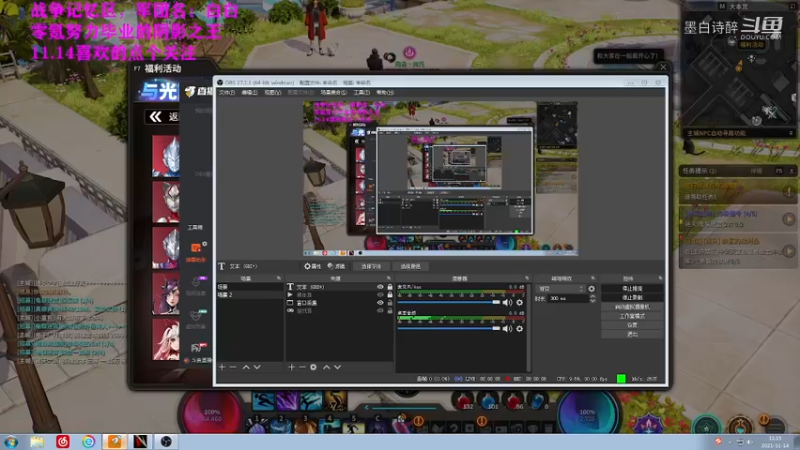Click 退出 exit button in controls
Image resolution: width=800 pixels, height=450 pixels.
[632, 334]
